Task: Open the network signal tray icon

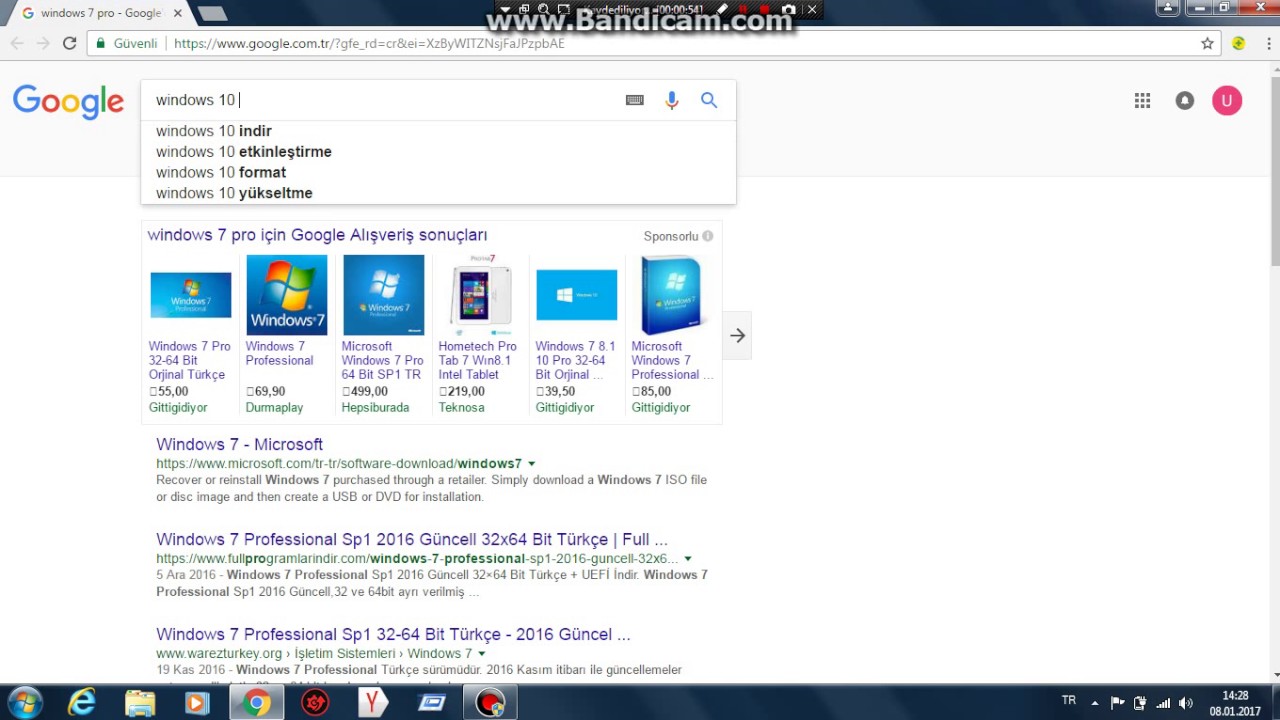Action: [x=1163, y=703]
